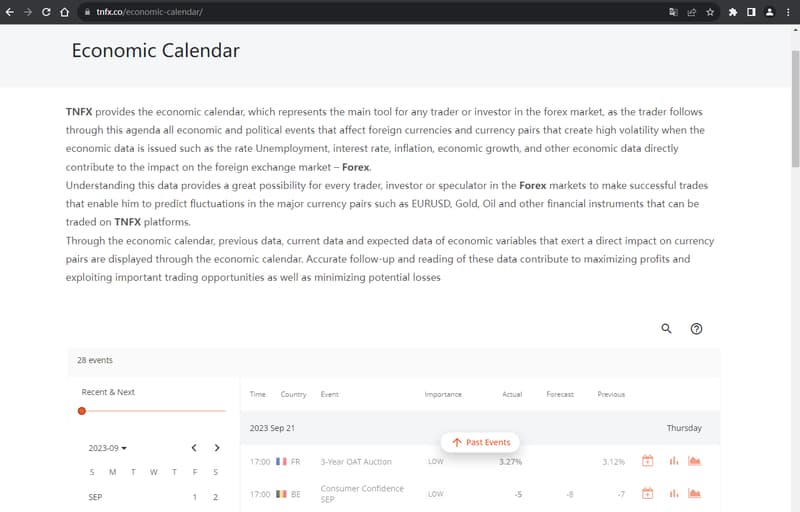
Task: Show area chart for Consumer Confidence SEP
Action: click(x=694, y=493)
